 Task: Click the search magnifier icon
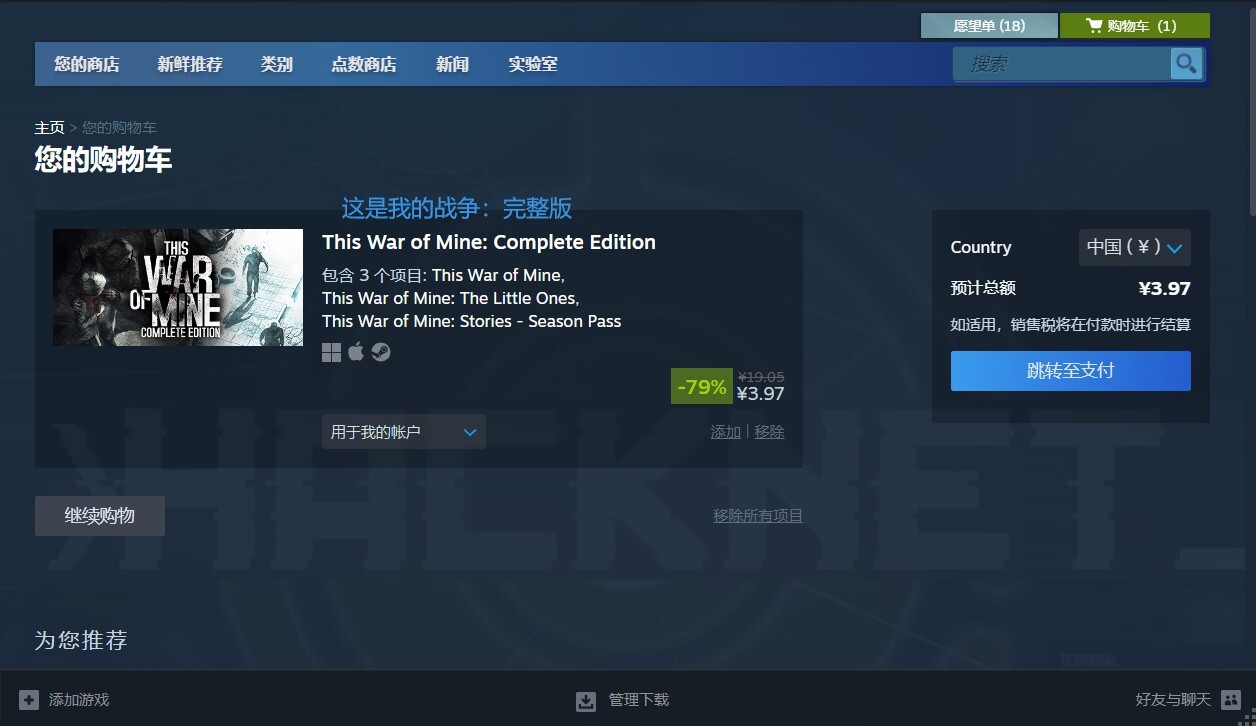[1186, 64]
